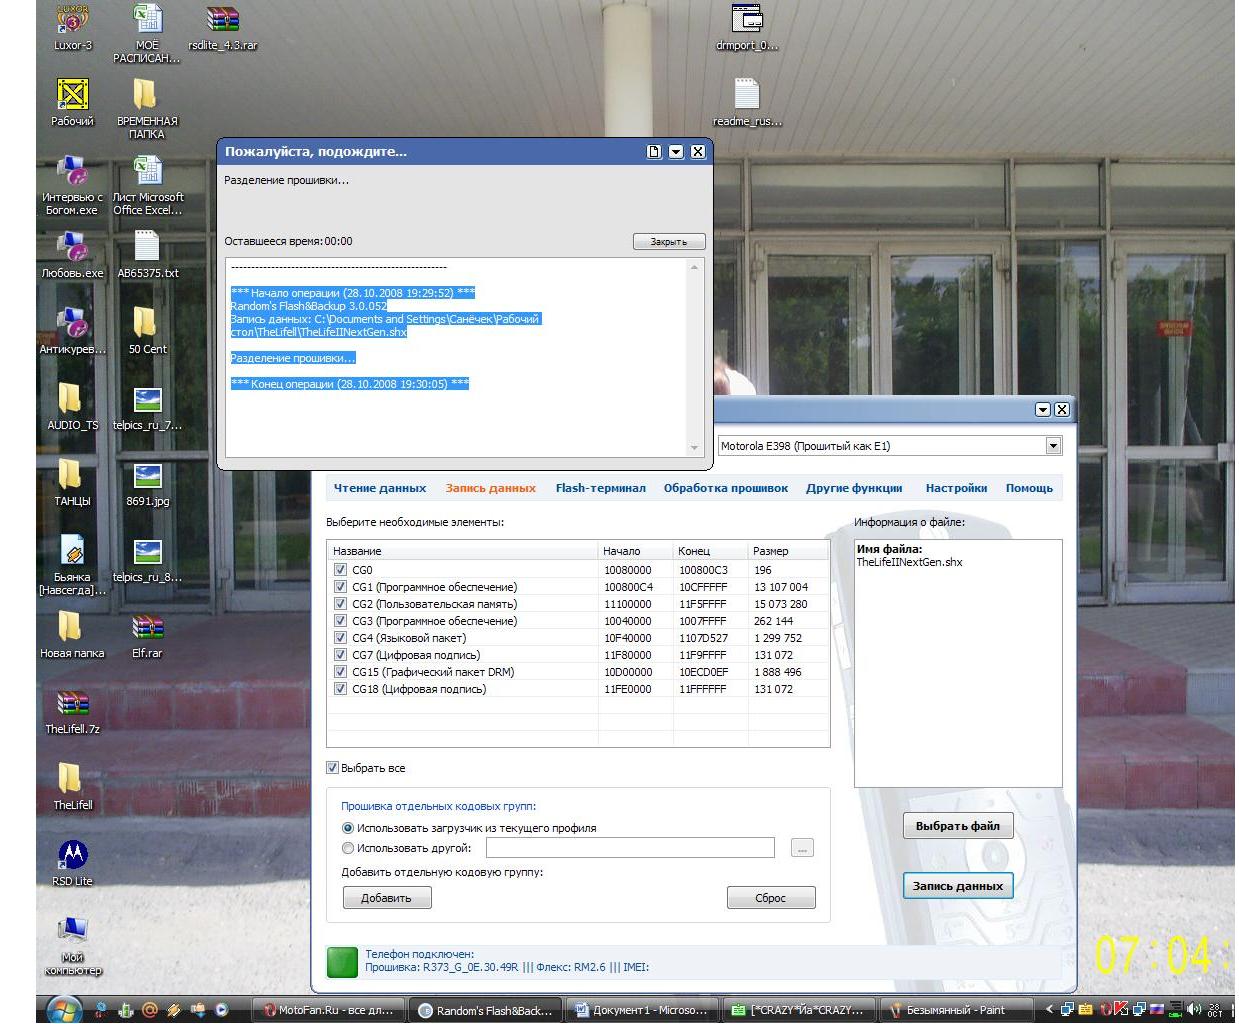Toggle CG7 (Цифровая подпись) checkbox
The width and height of the screenshot is (1239, 1024).
(x=341, y=655)
